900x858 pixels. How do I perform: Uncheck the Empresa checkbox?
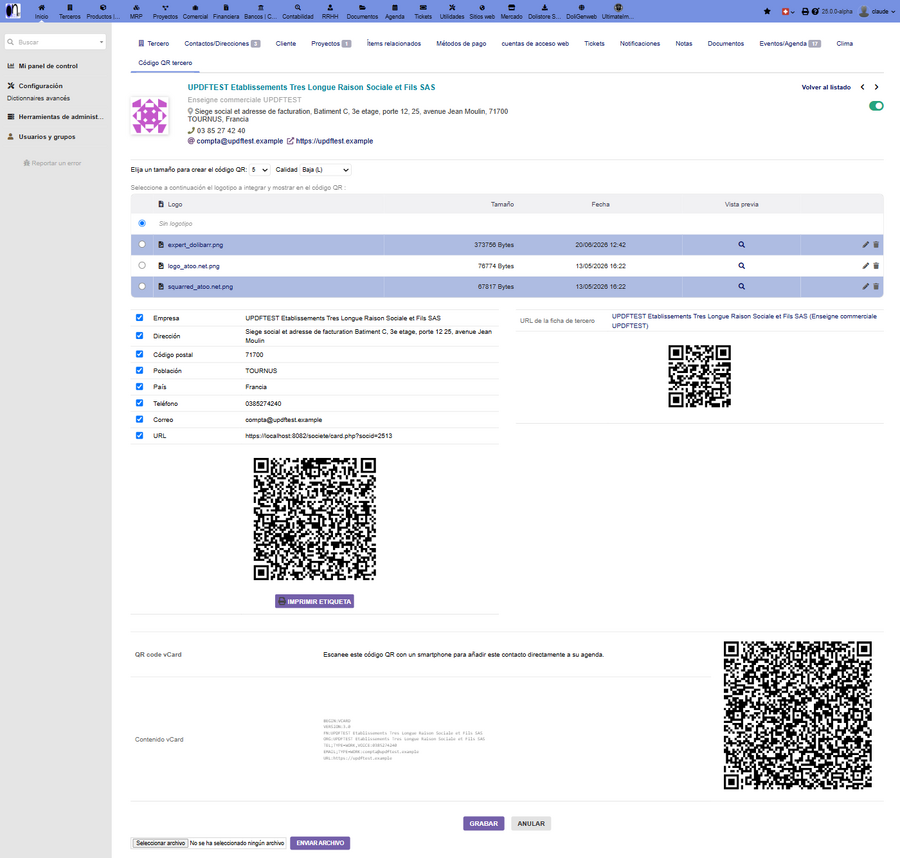pyautogui.click(x=139, y=317)
